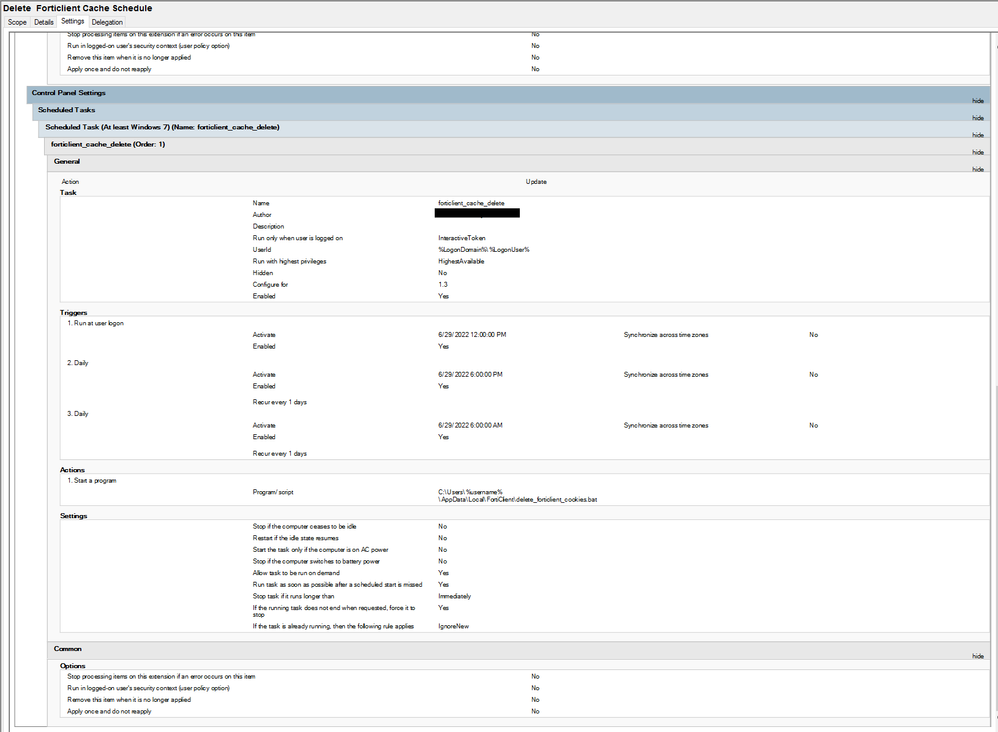This screenshot has height=732, width=998.
Task: Select the 'InteractiveToken' value
Action: [461, 238]
